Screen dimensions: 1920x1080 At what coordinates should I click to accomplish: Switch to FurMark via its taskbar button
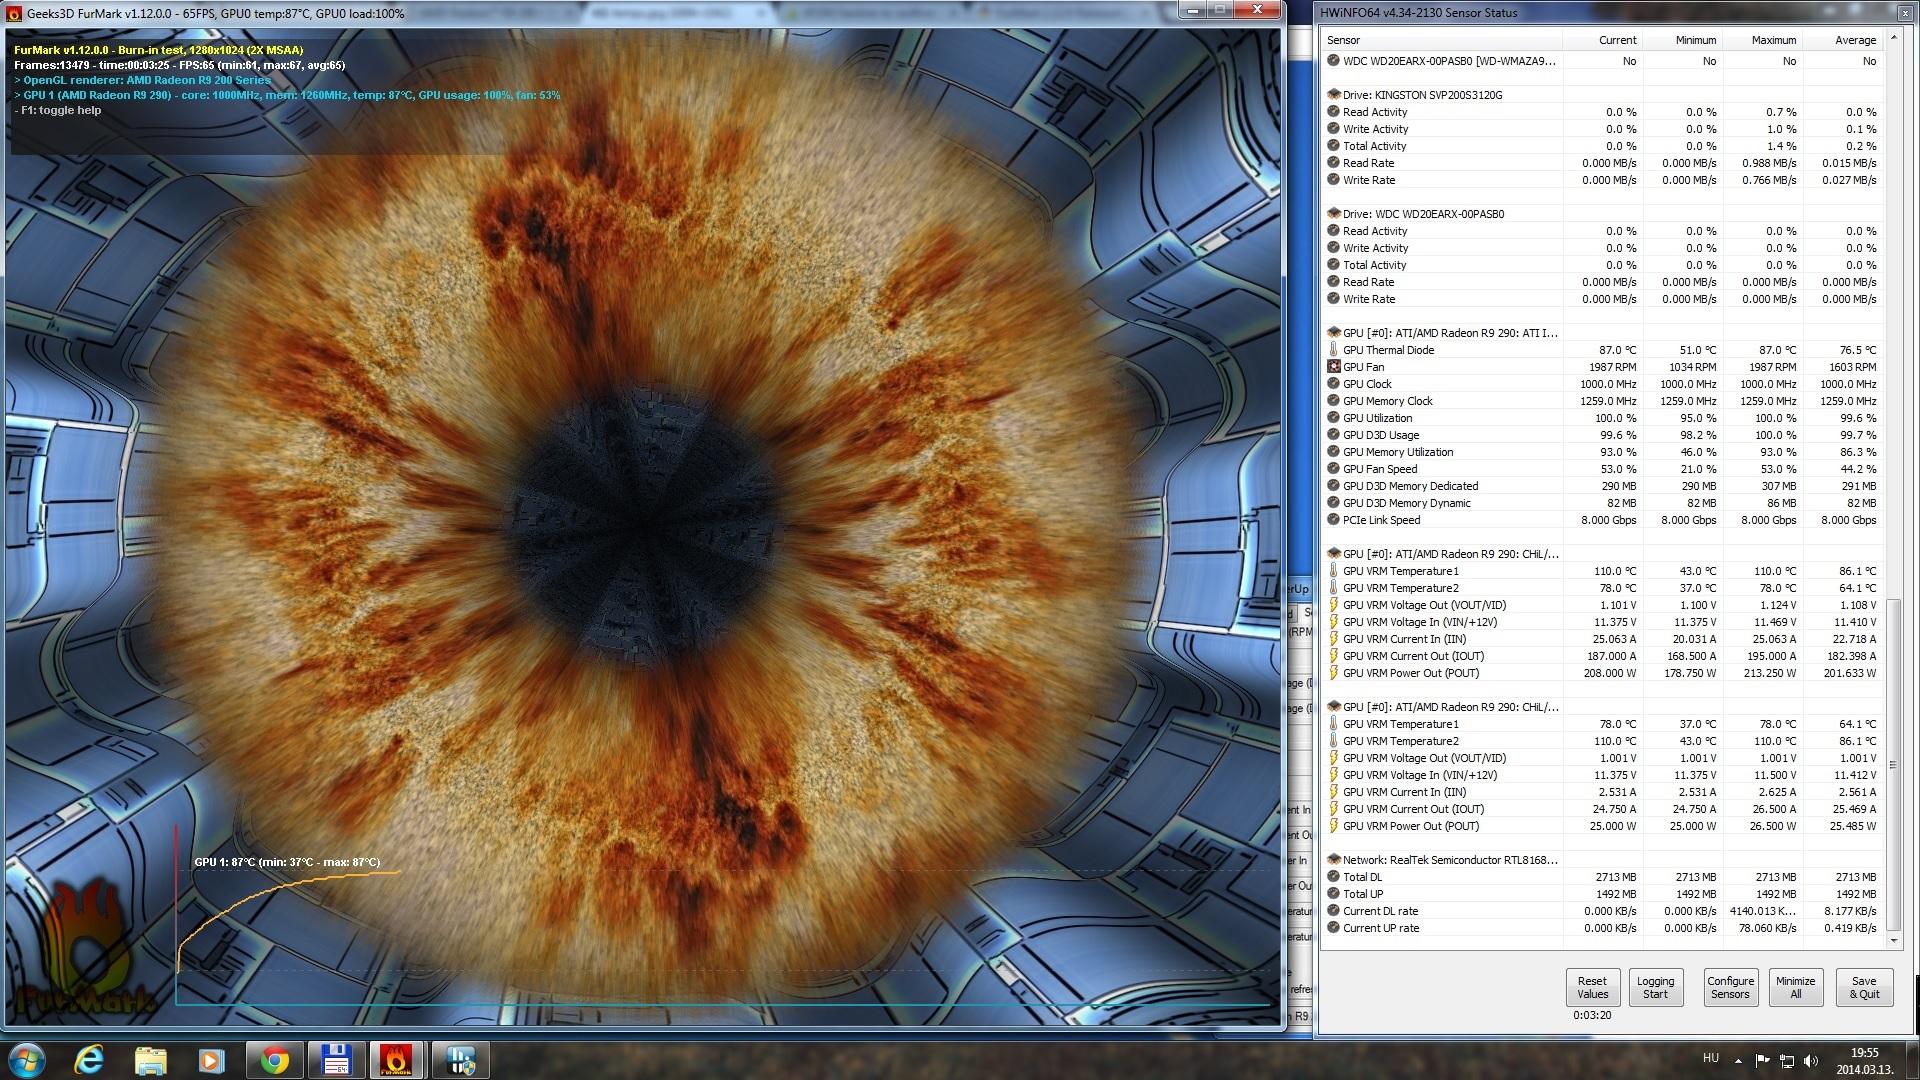(397, 1060)
